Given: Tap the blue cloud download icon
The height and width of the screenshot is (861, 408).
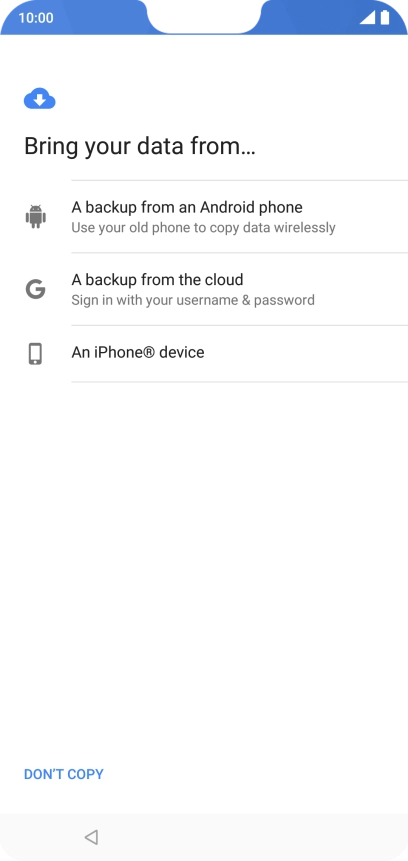Looking at the screenshot, I should click(x=40, y=99).
